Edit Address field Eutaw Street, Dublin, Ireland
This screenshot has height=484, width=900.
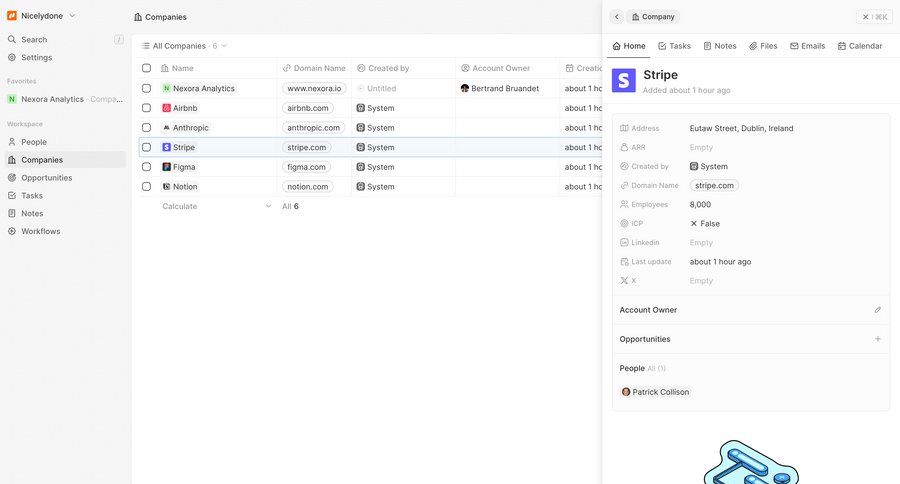[x=741, y=128]
